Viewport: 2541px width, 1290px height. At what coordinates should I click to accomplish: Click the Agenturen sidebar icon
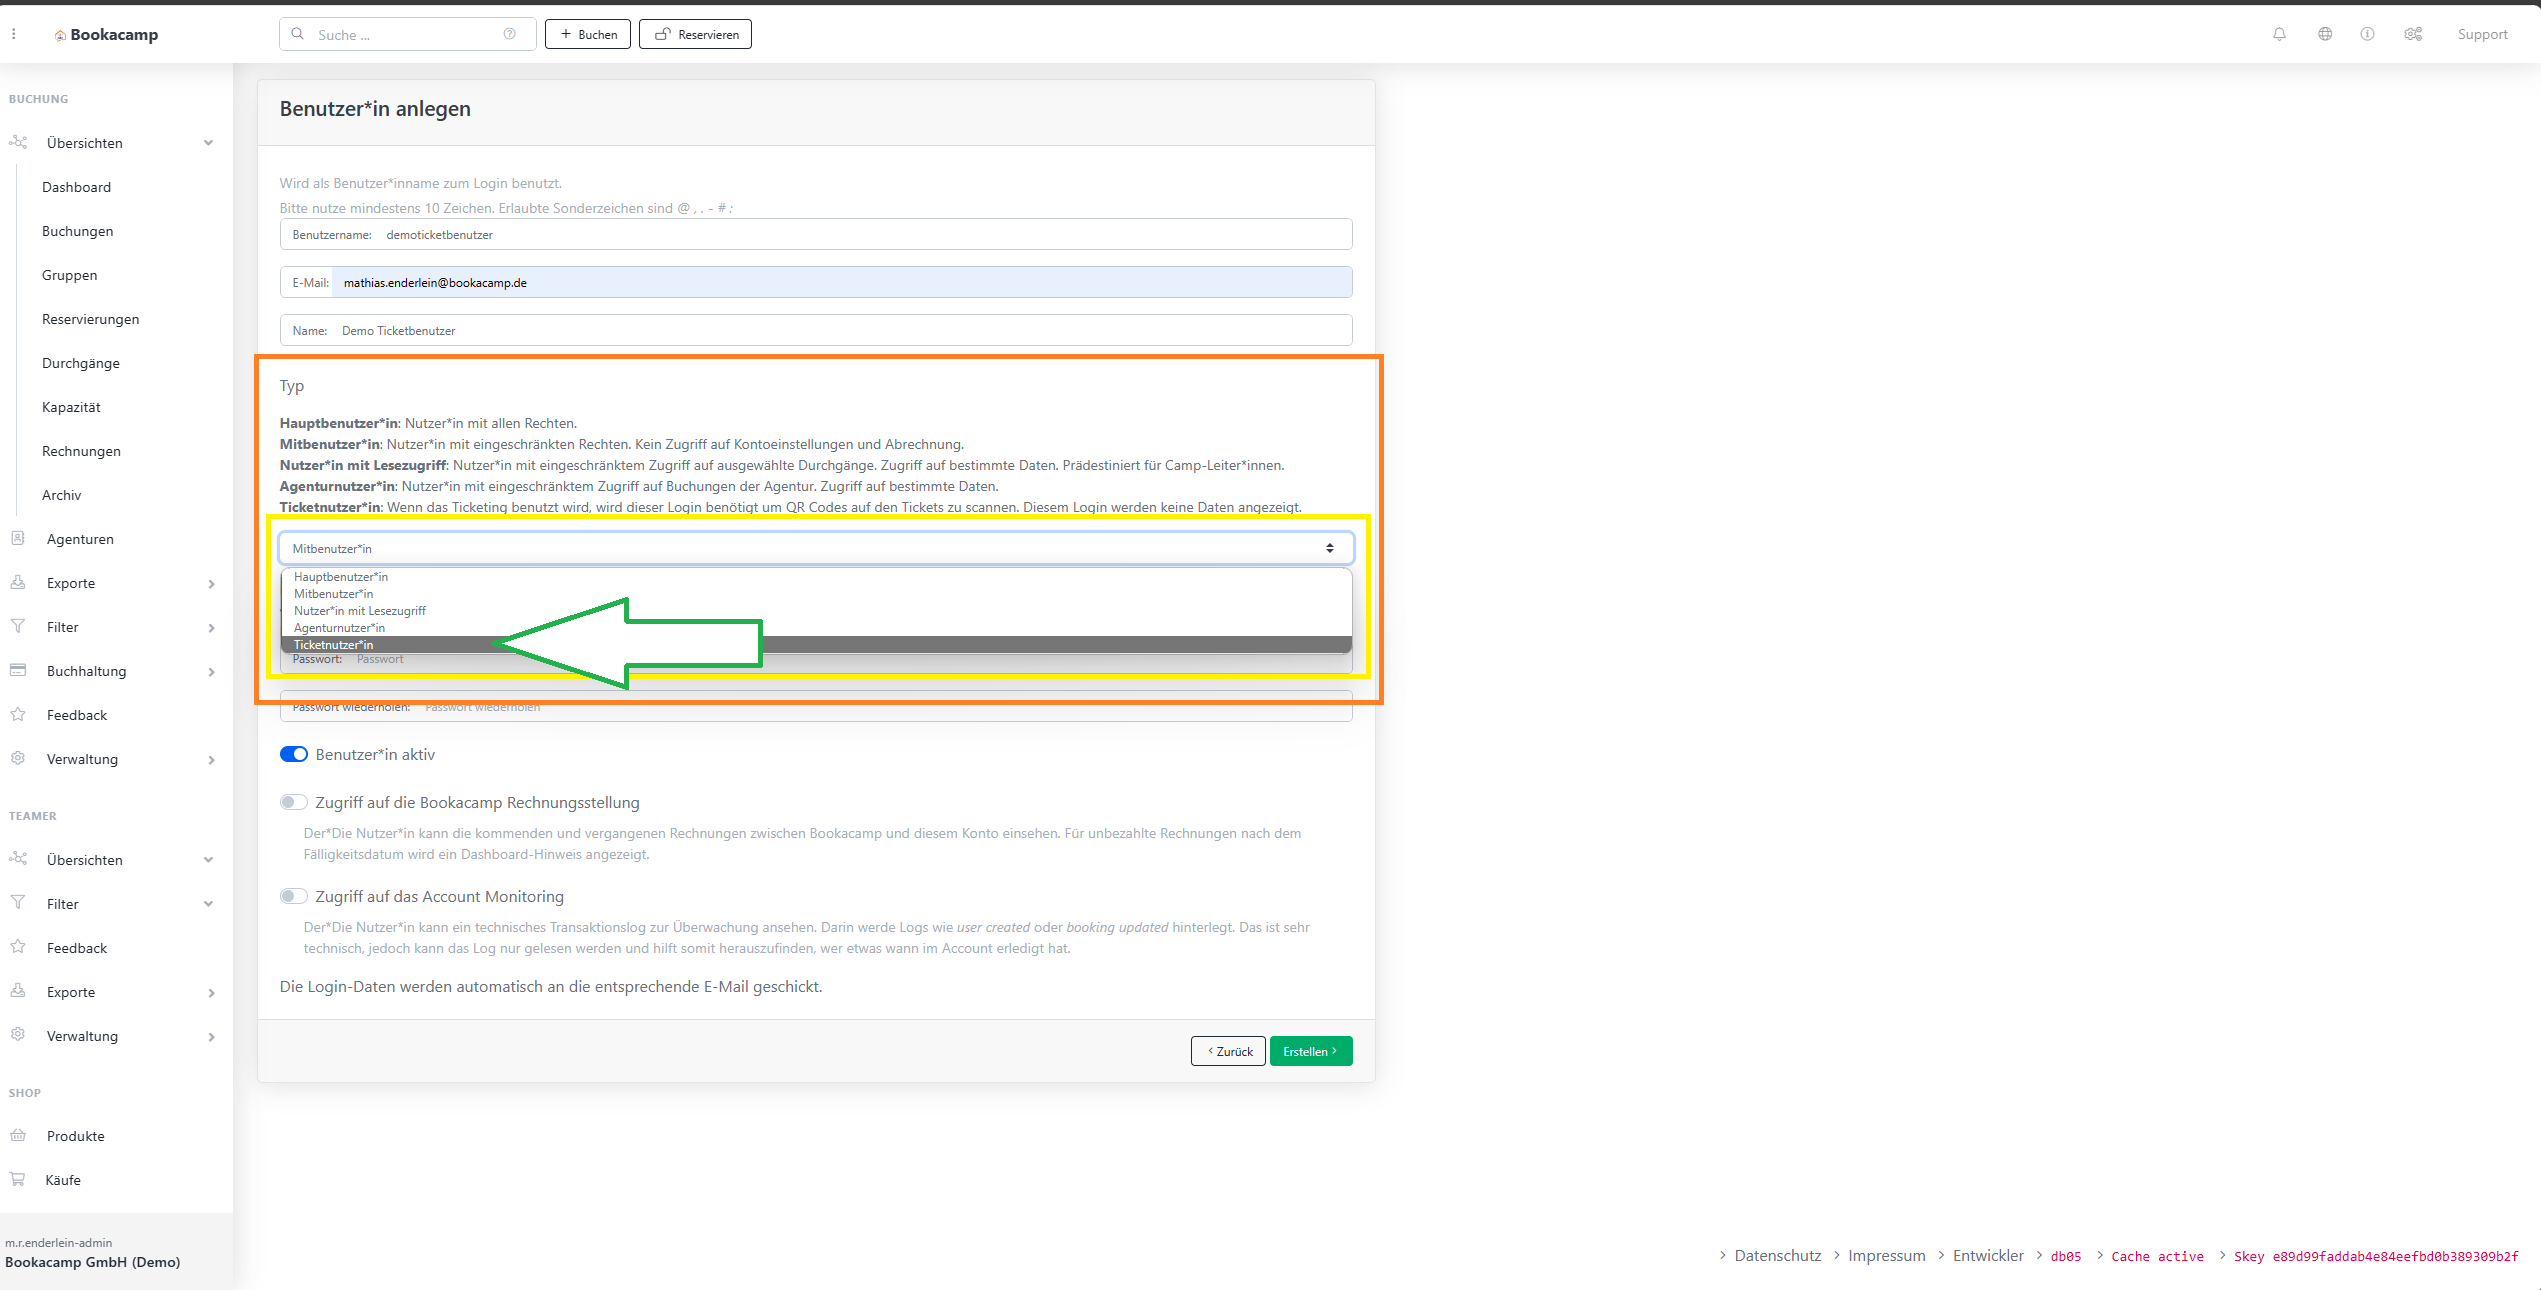[18, 538]
